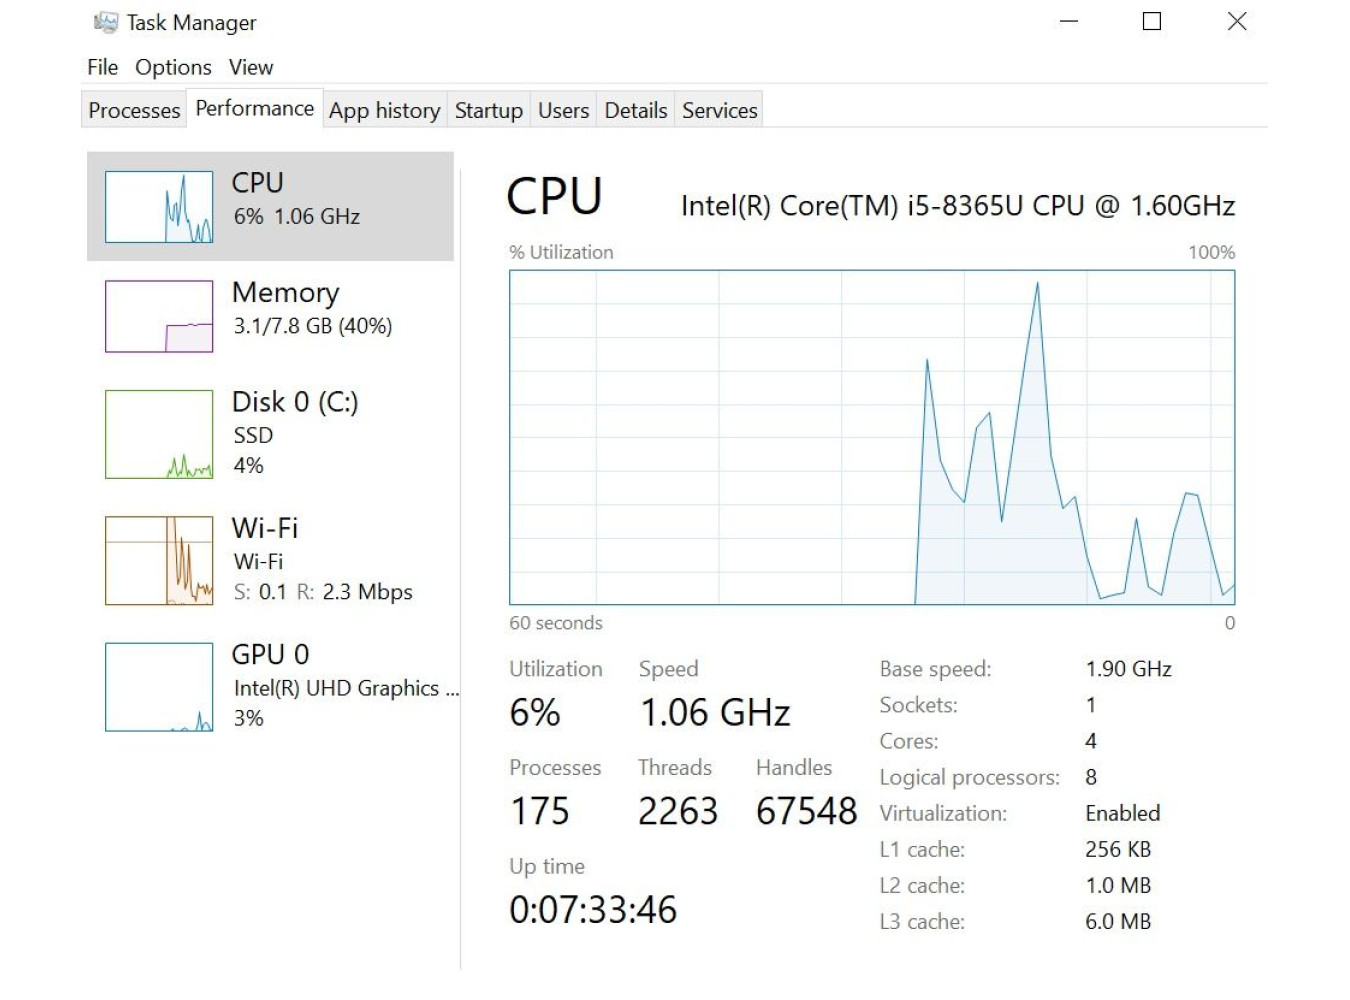Select the CPU mini graph thumbnail
The width and height of the screenshot is (1350, 1000).
159,207
